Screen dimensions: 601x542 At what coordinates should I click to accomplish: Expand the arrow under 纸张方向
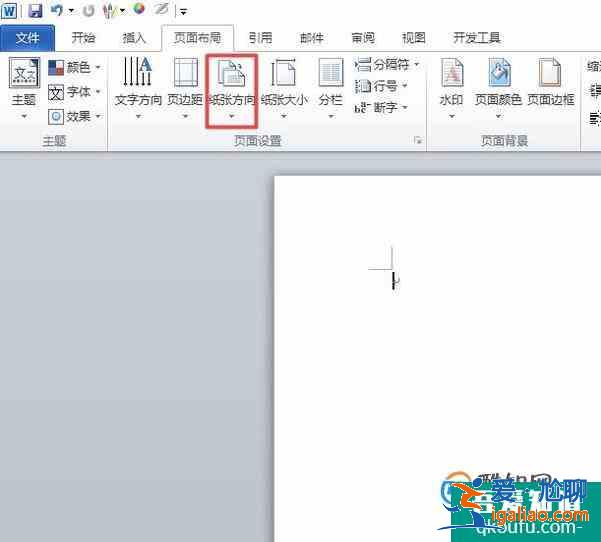point(232,116)
